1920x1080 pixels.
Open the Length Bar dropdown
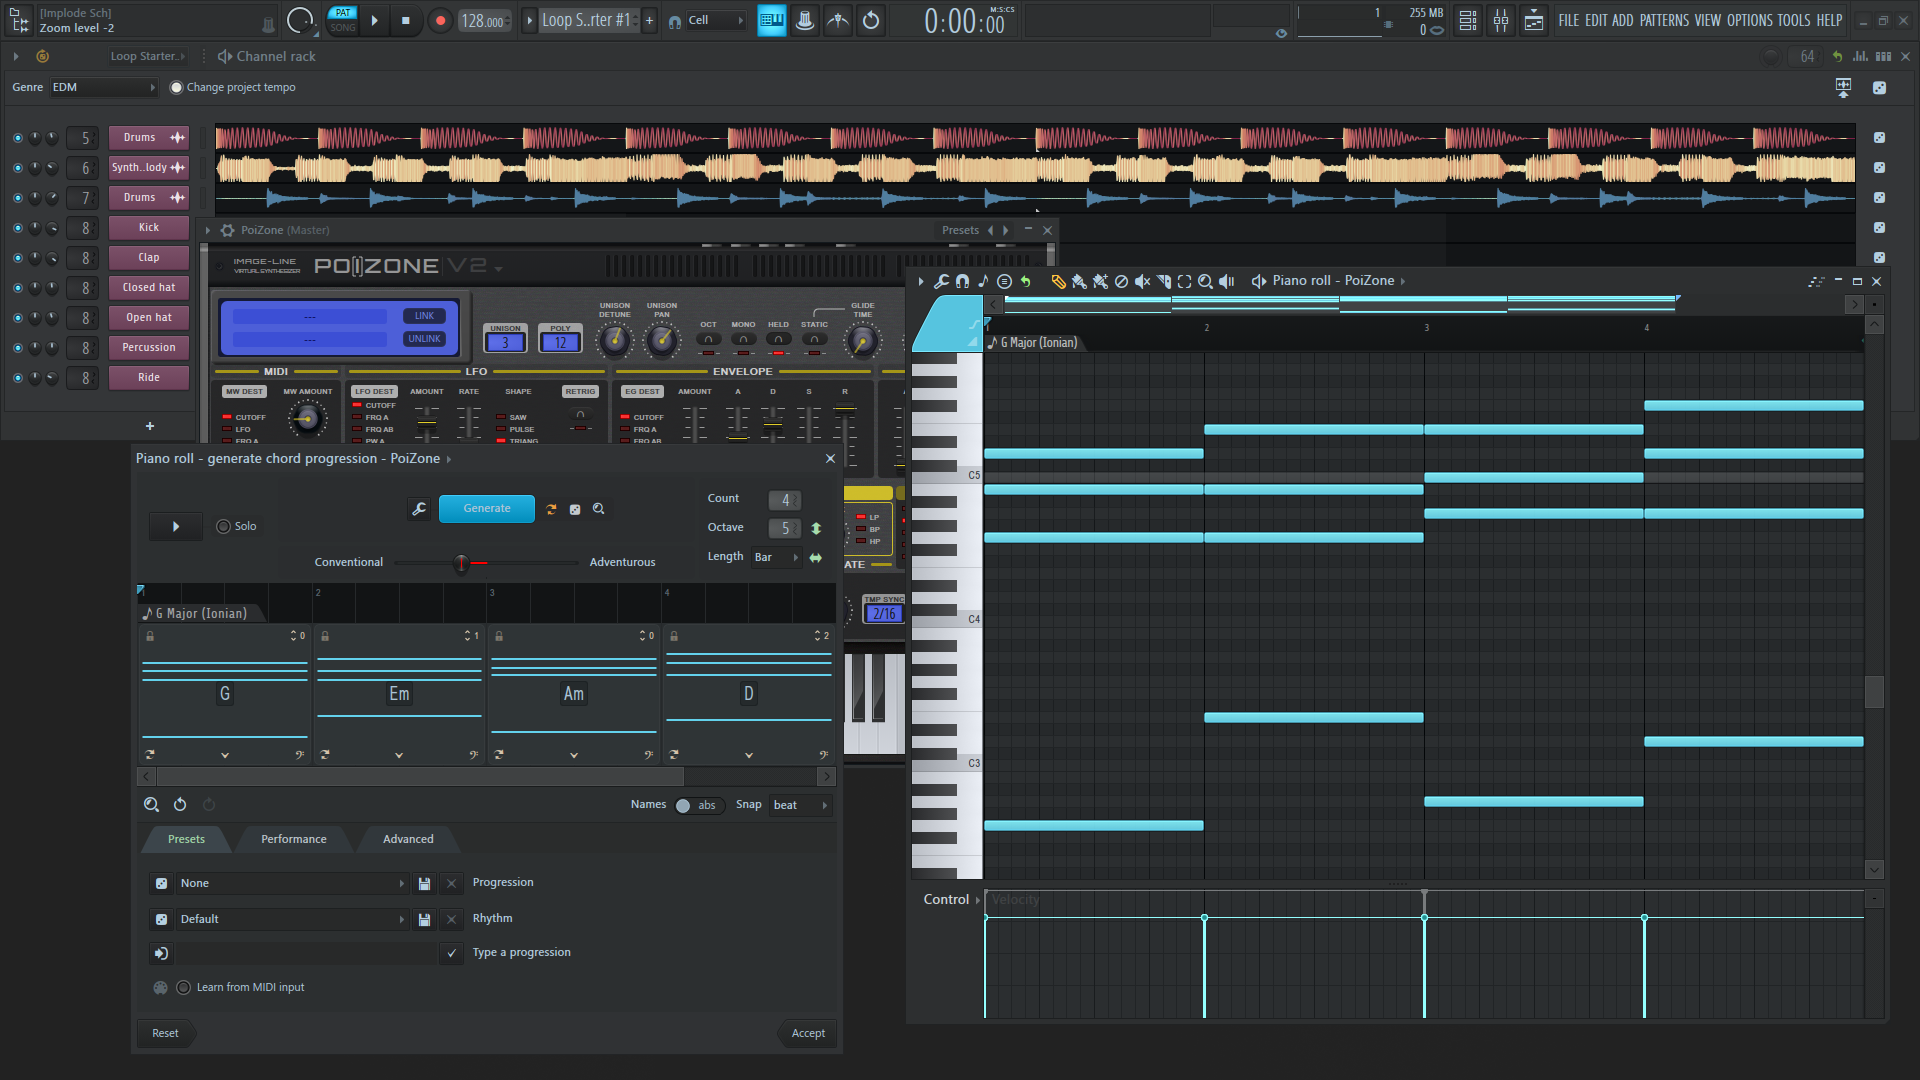click(776, 557)
